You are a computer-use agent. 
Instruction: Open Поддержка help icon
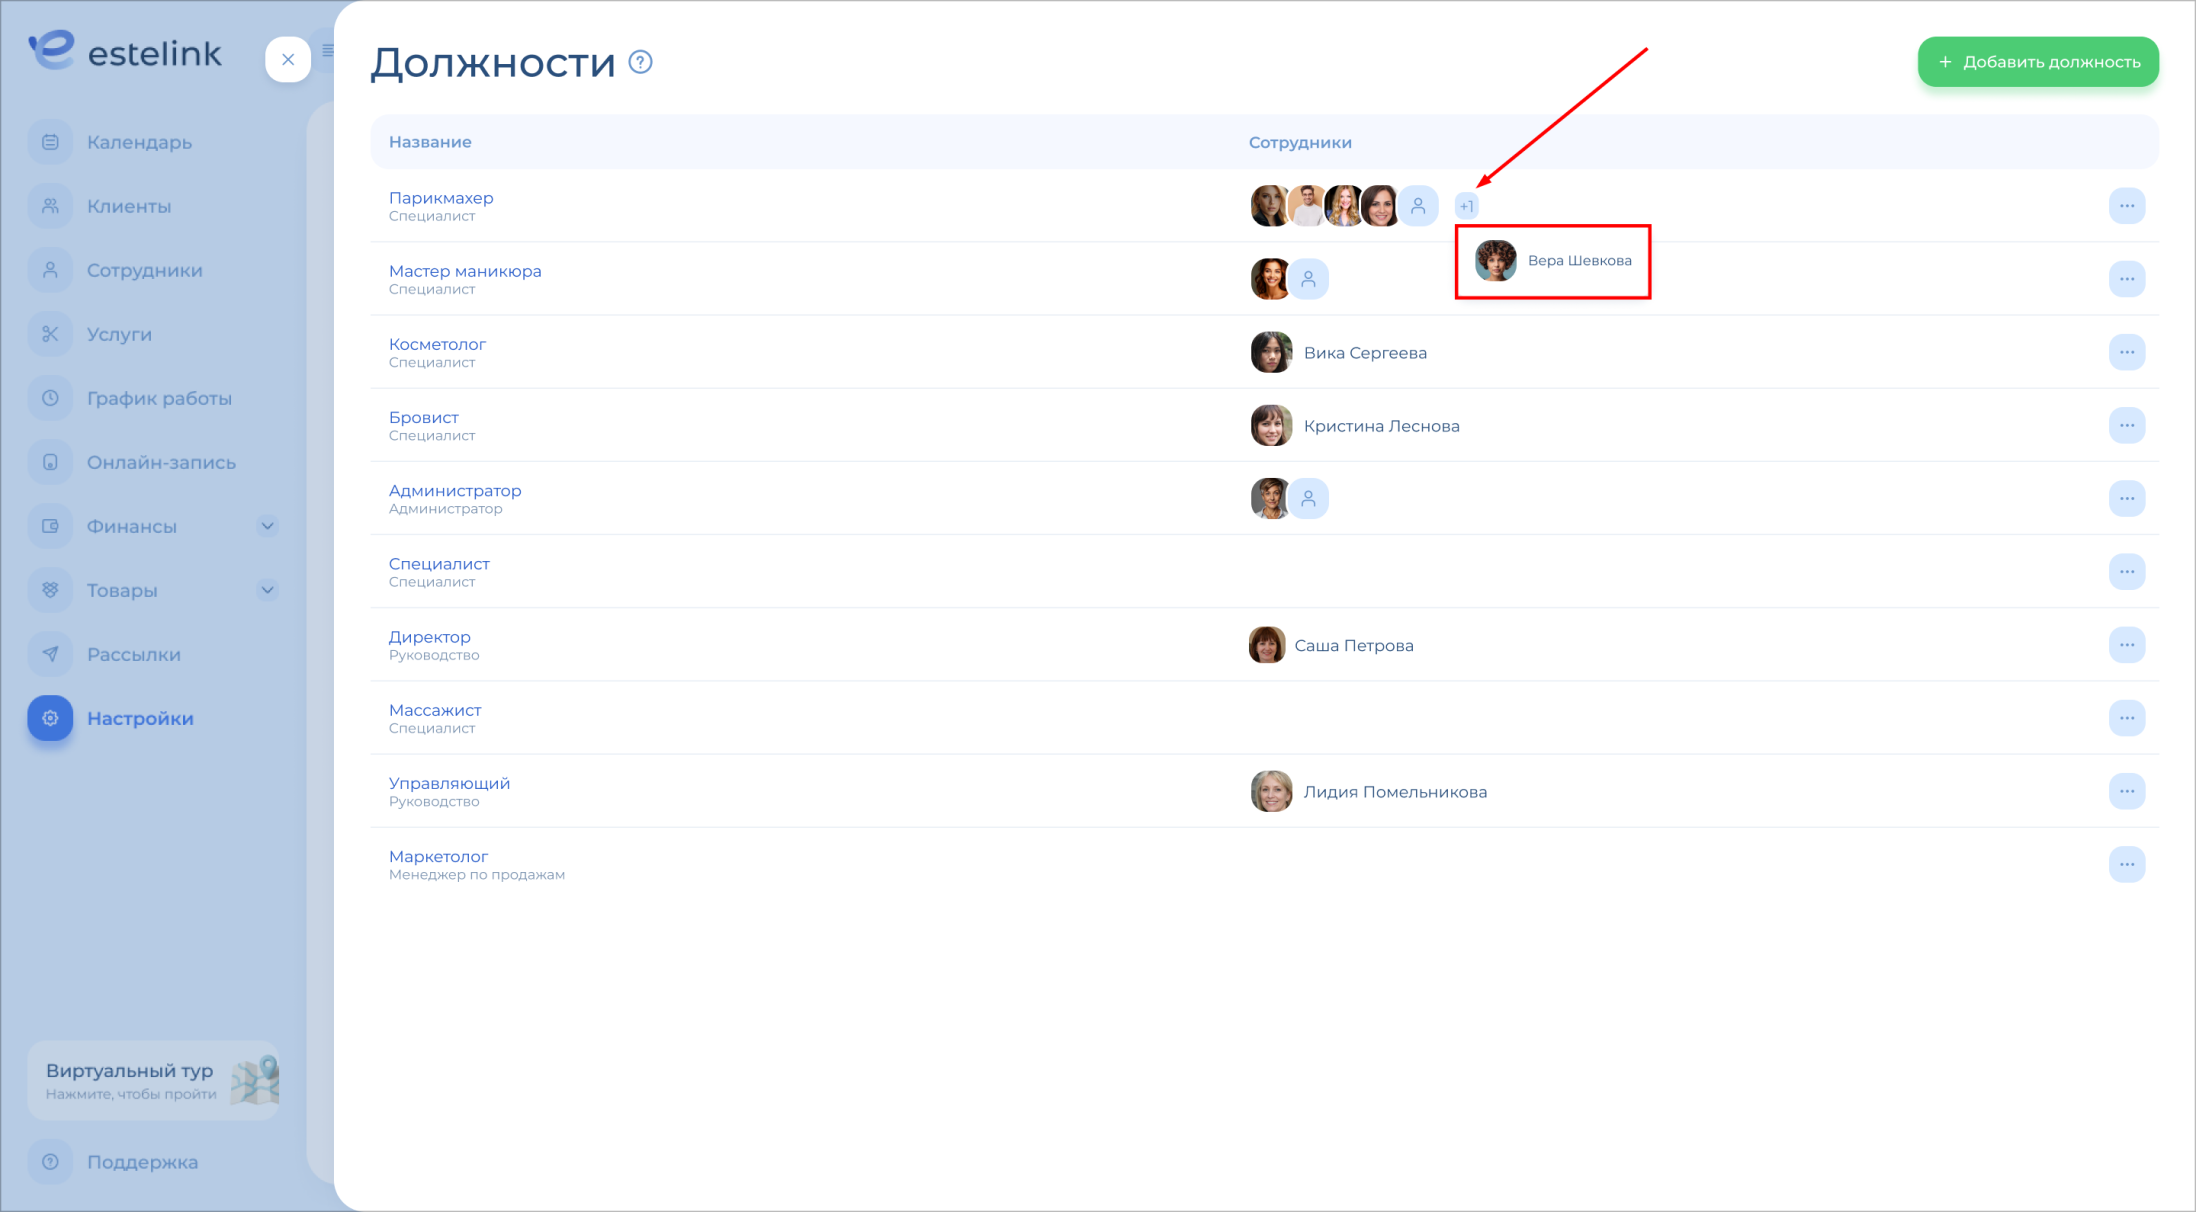pos(50,1162)
